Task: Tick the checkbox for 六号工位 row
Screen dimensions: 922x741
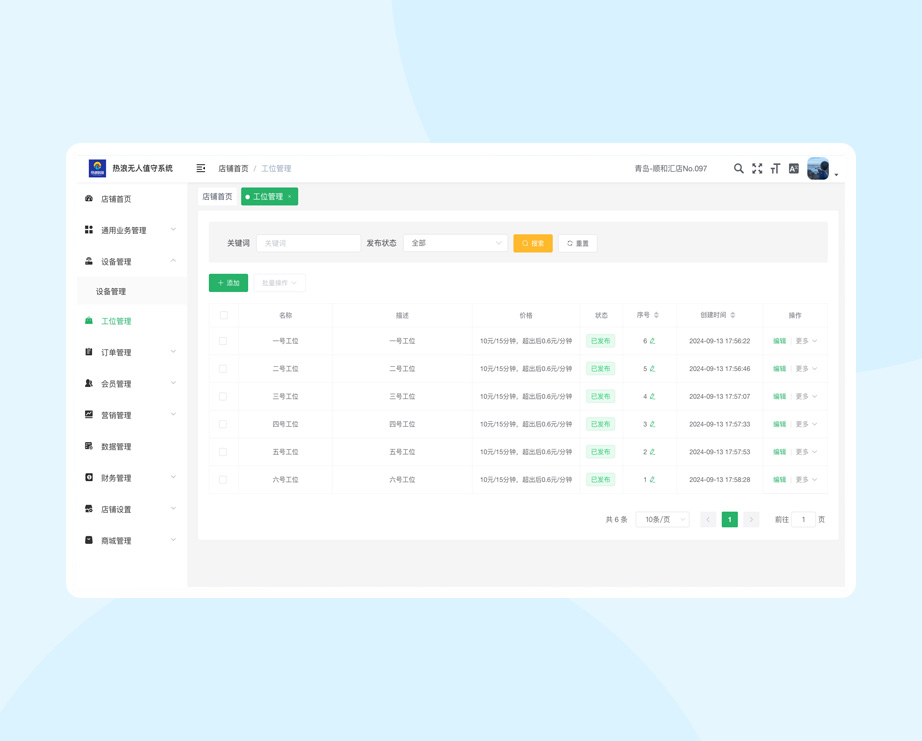Action: [x=223, y=480]
